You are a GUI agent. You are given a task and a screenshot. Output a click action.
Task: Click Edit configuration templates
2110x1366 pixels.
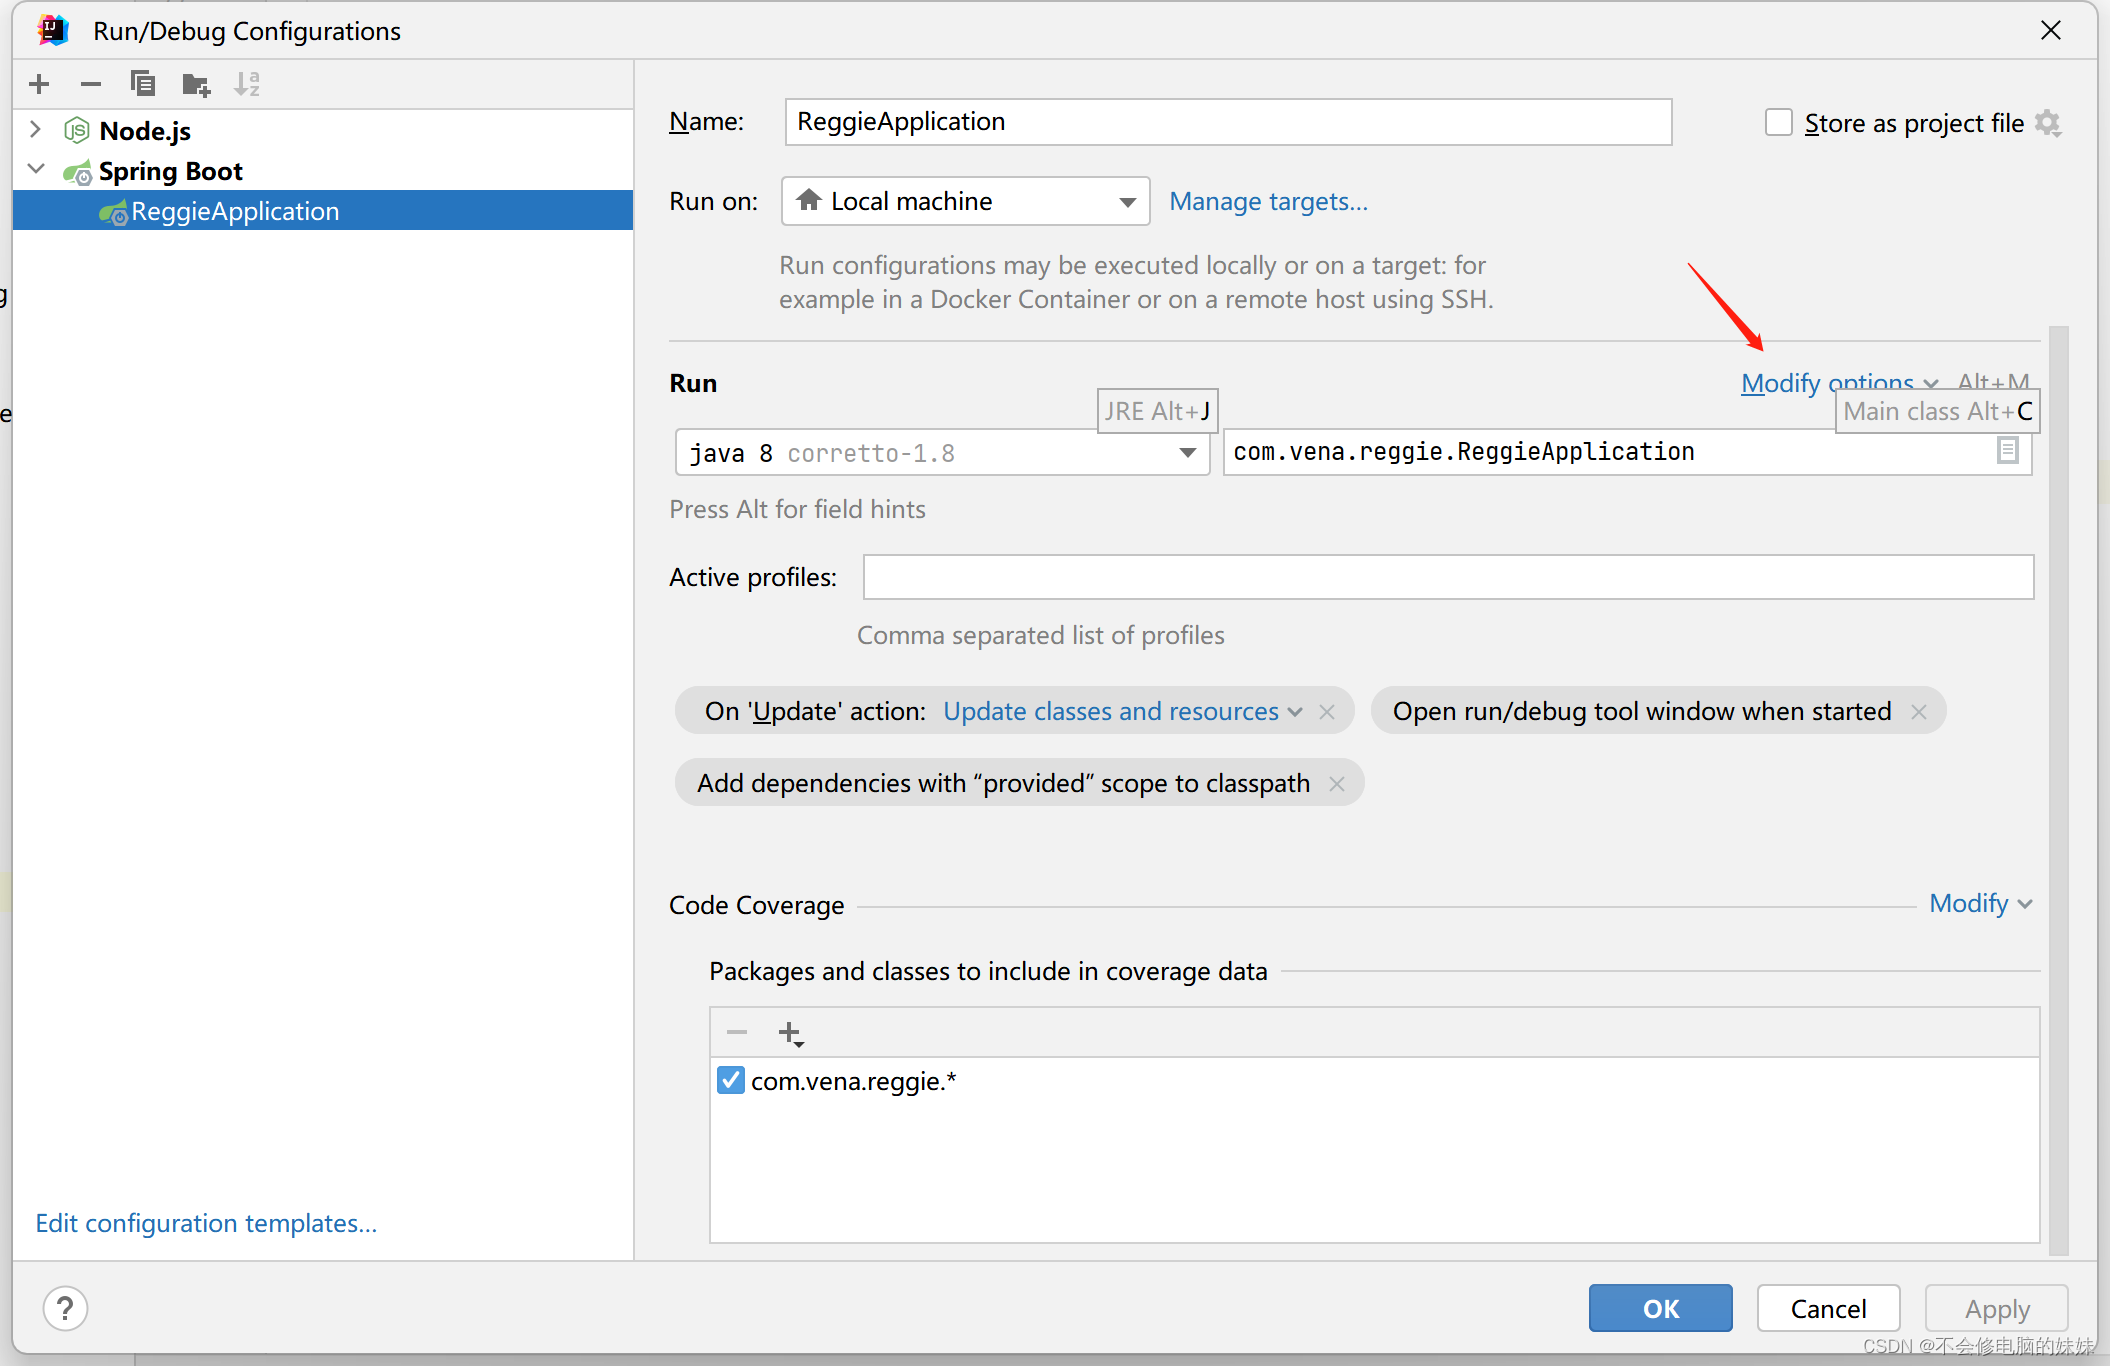[206, 1223]
